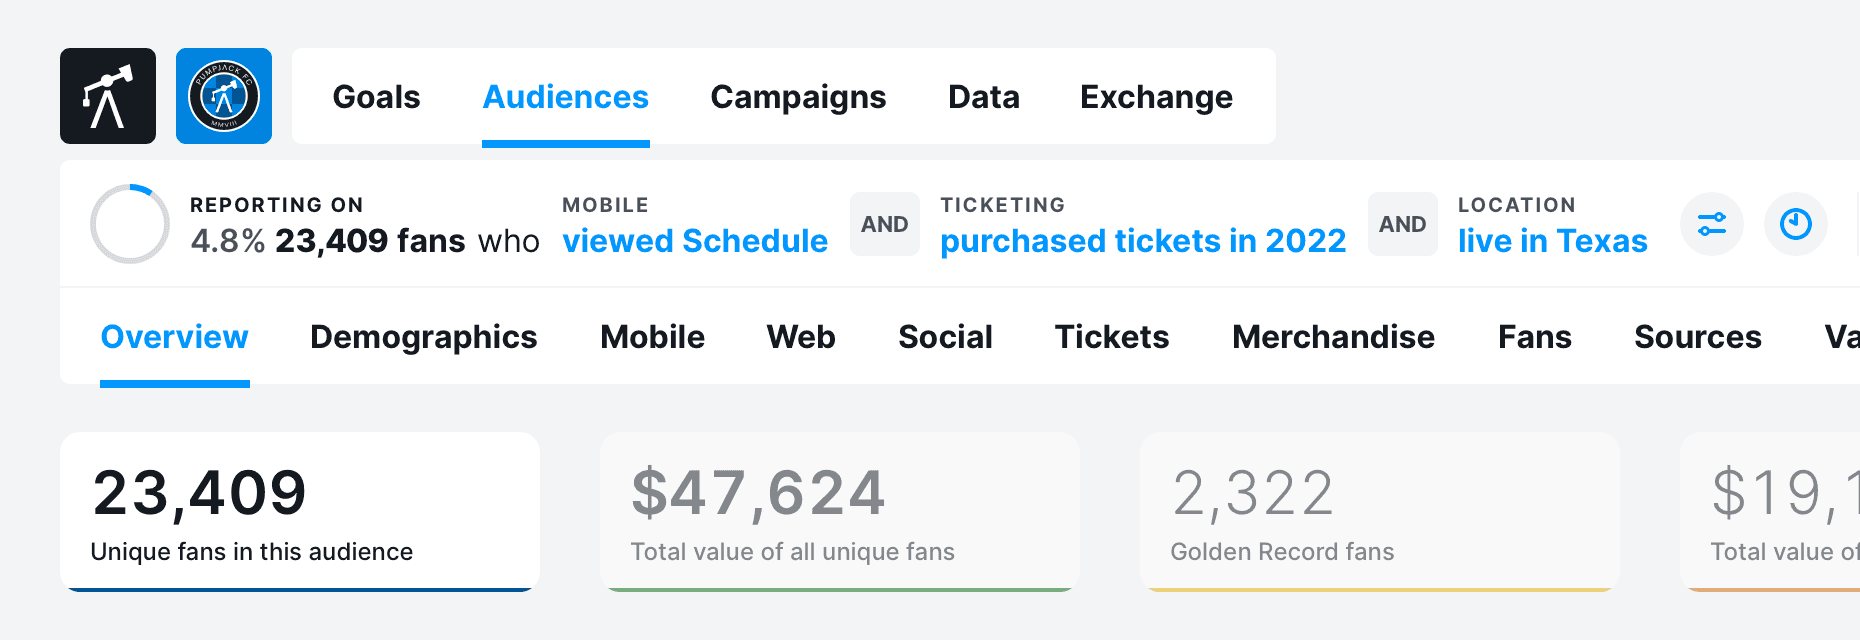Switch to the Demographics sub-tab

(x=423, y=337)
